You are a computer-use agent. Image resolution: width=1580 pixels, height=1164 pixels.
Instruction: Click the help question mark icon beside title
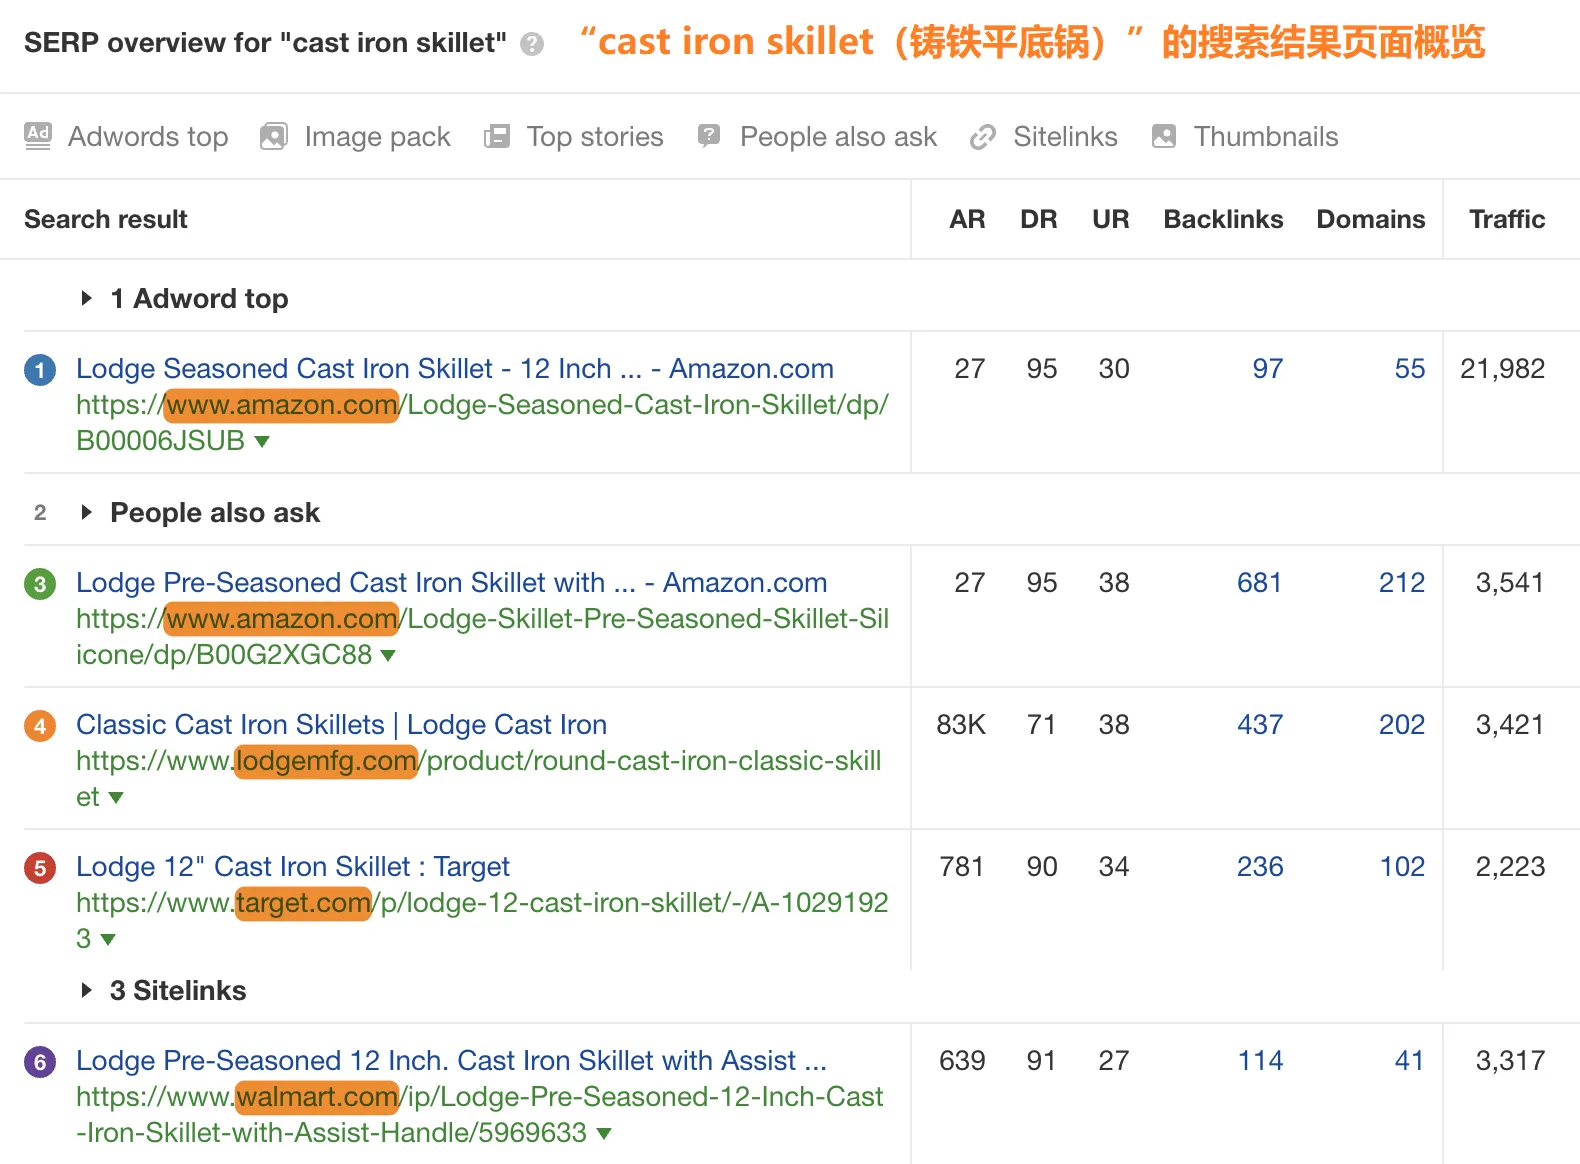[x=532, y=44]
